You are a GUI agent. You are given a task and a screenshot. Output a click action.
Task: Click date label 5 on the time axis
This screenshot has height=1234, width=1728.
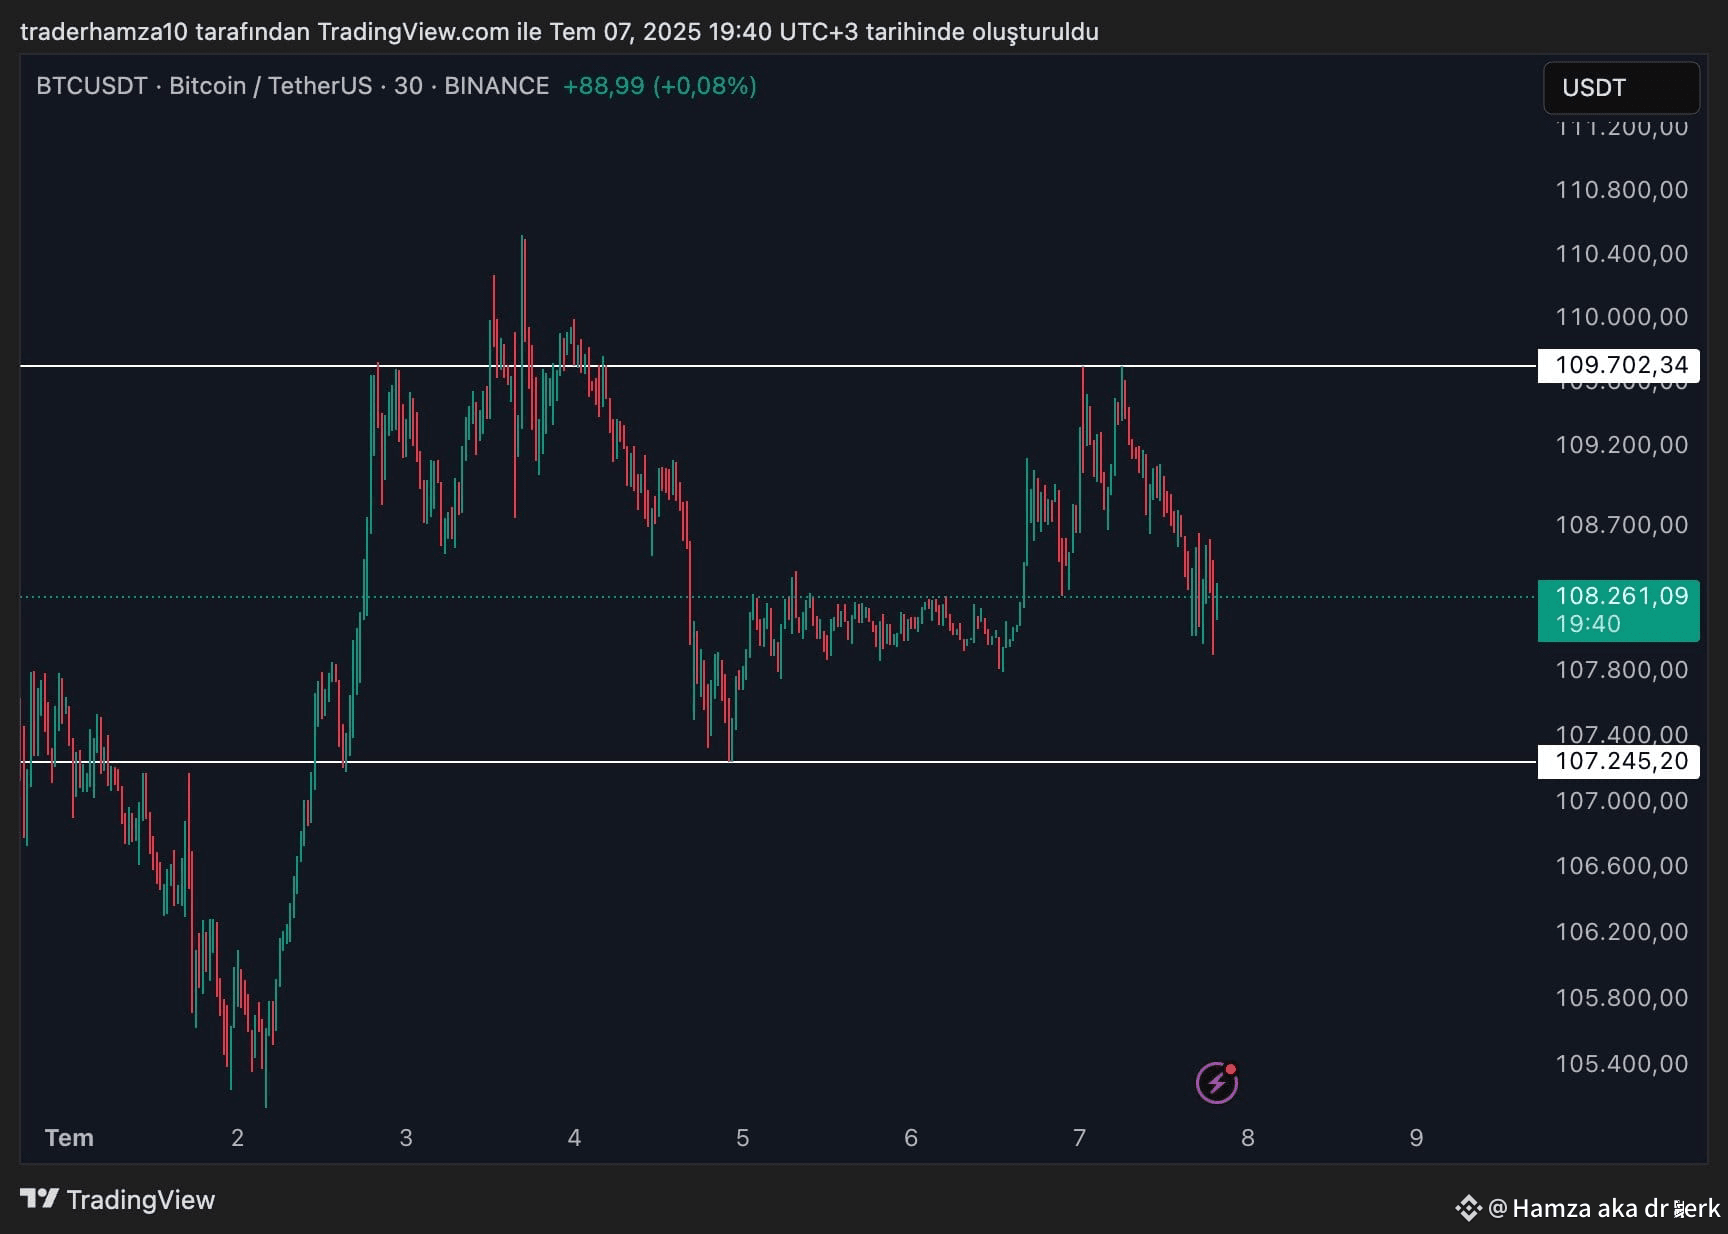coord(742,1138)
